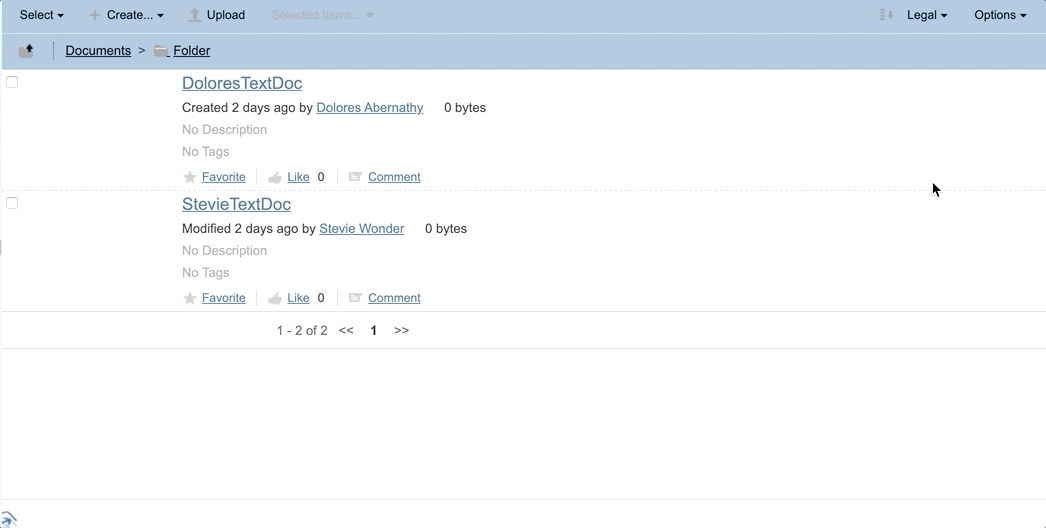Screen dimensions: 1046x528
Task: Go to next page with >> arrow
Action: (x=401, y=330)
